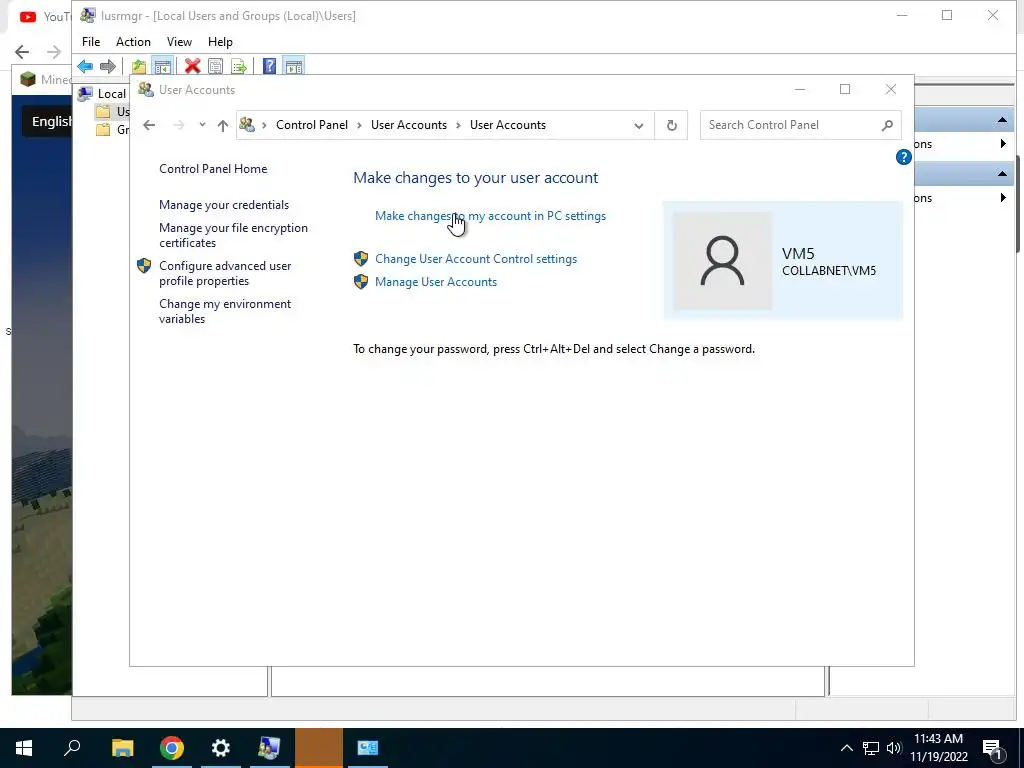This screenshot has width=1024, height=768.
Task: Click the VM5 account picture
Action: (722, 261)
